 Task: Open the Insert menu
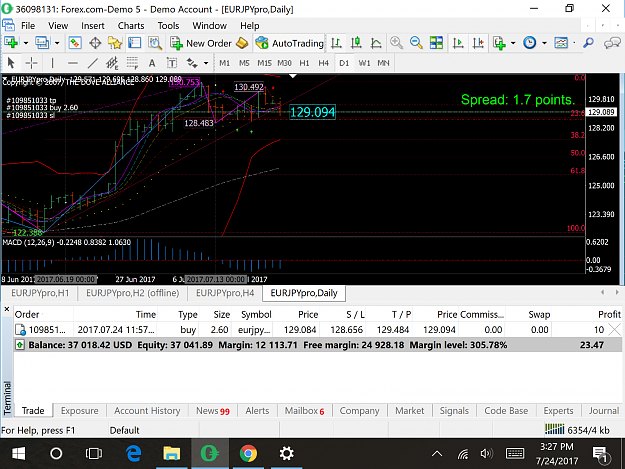pos(92,26)
